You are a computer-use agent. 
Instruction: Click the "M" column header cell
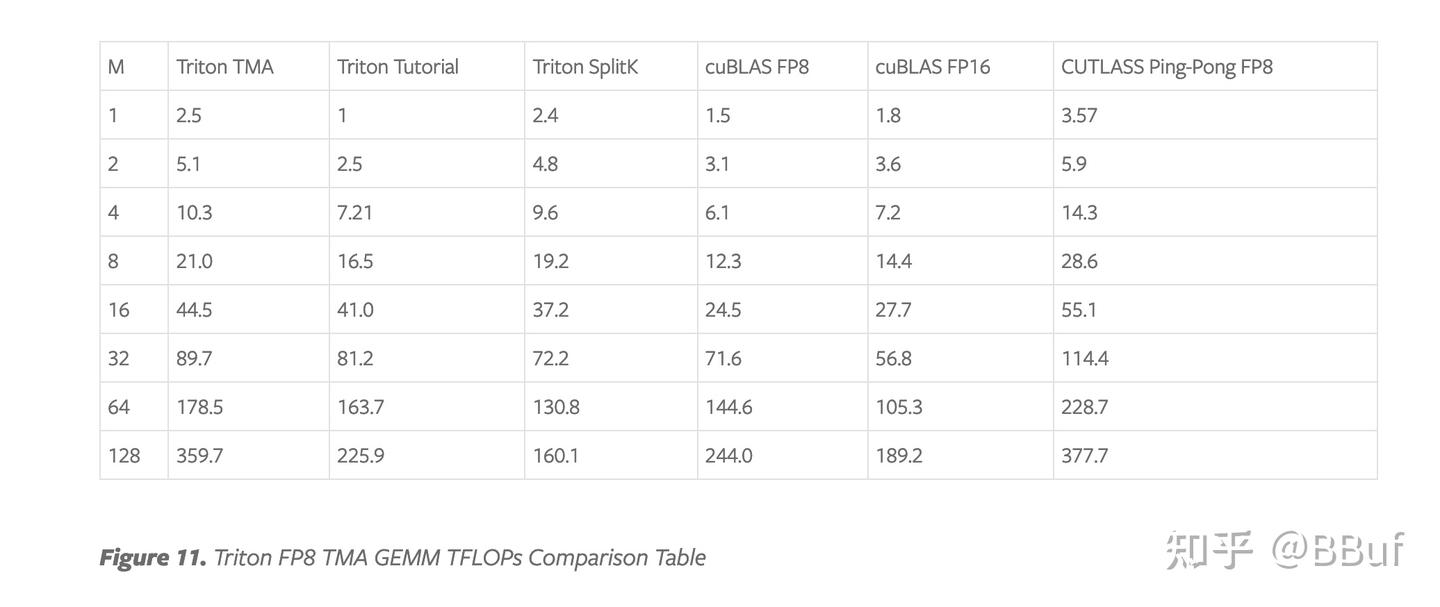click(x=116, y=67)
